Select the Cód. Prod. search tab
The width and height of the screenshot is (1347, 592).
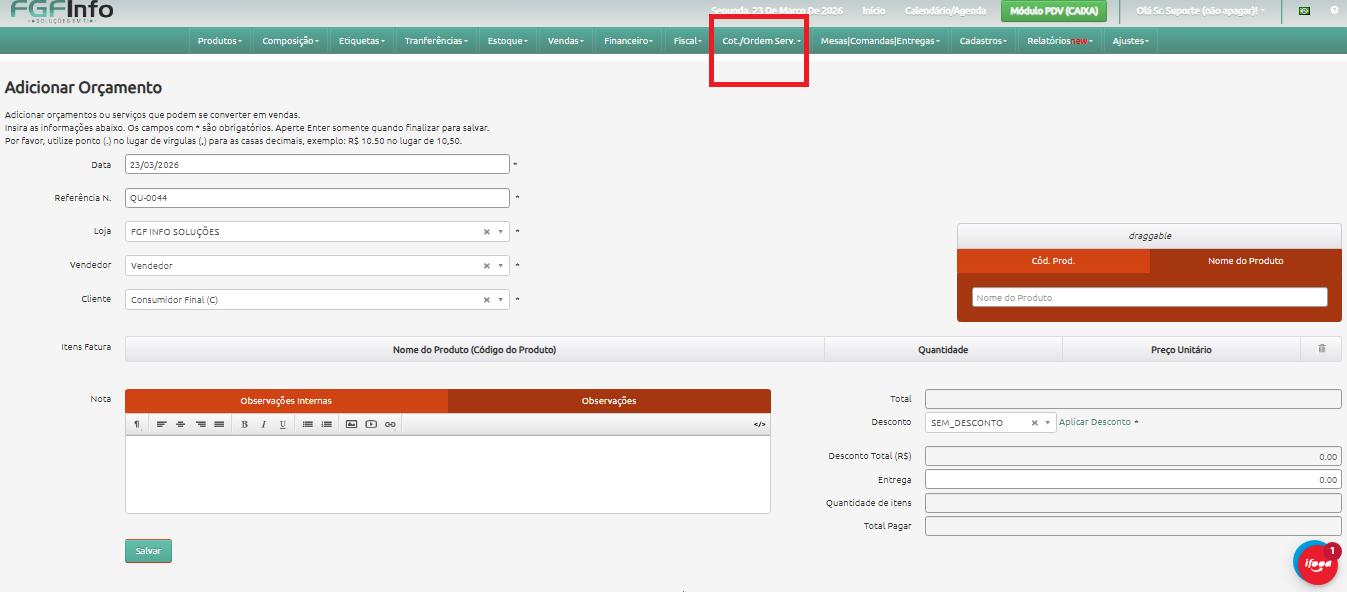pos(1053,261)
